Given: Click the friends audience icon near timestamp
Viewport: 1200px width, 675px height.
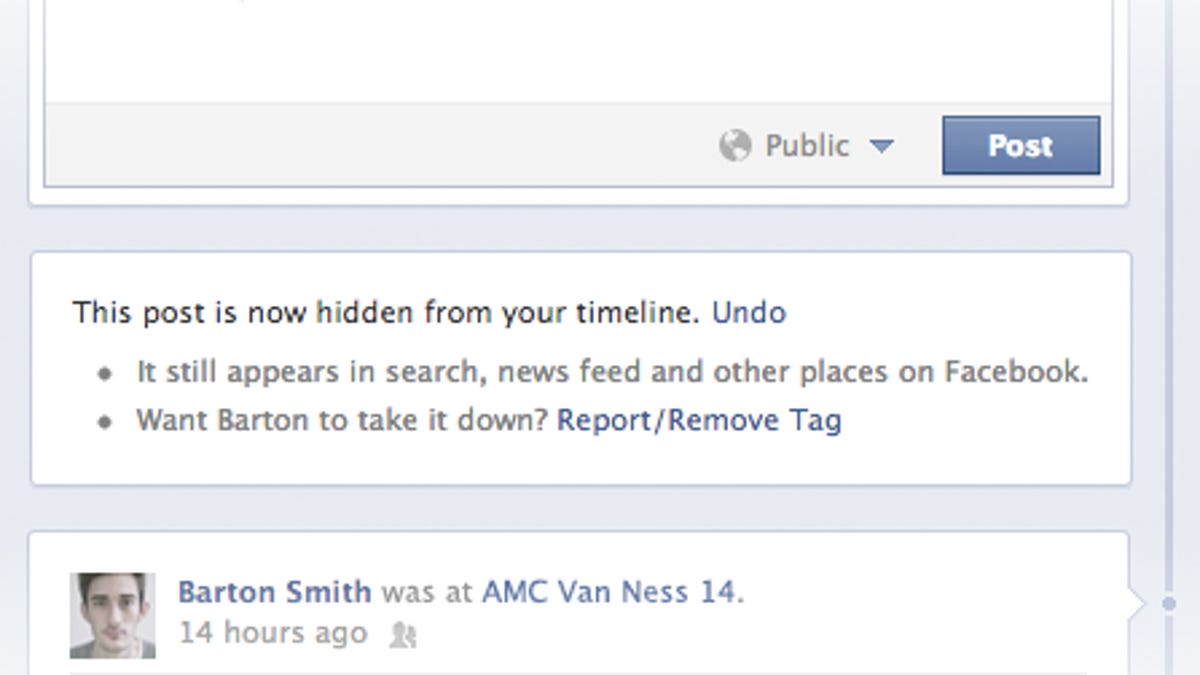Looking at the screenshot, I should [x=402, y=635].
